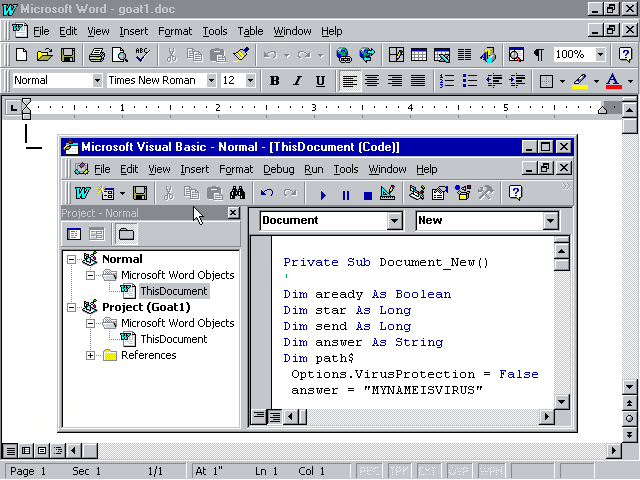Save the document with Word's floppy disk icon
This screenshot has height=480, width=640.
68,54
